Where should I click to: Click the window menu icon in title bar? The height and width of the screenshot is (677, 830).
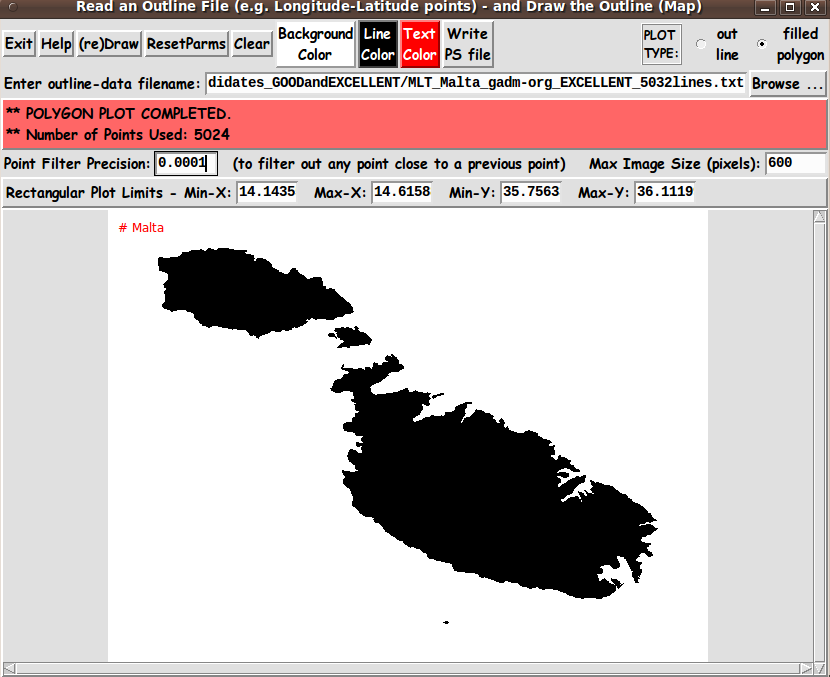pyautogui.click(x=13, y=7)
